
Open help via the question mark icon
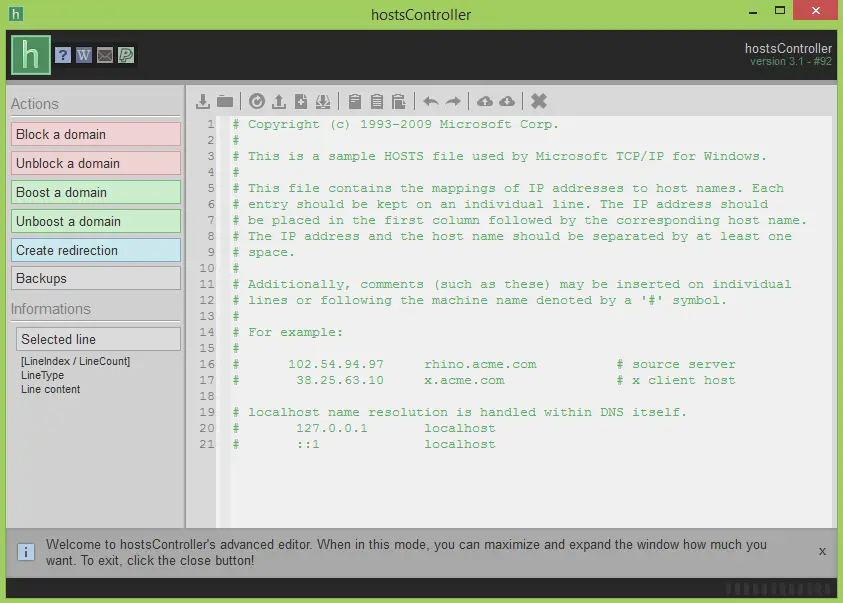63,55
